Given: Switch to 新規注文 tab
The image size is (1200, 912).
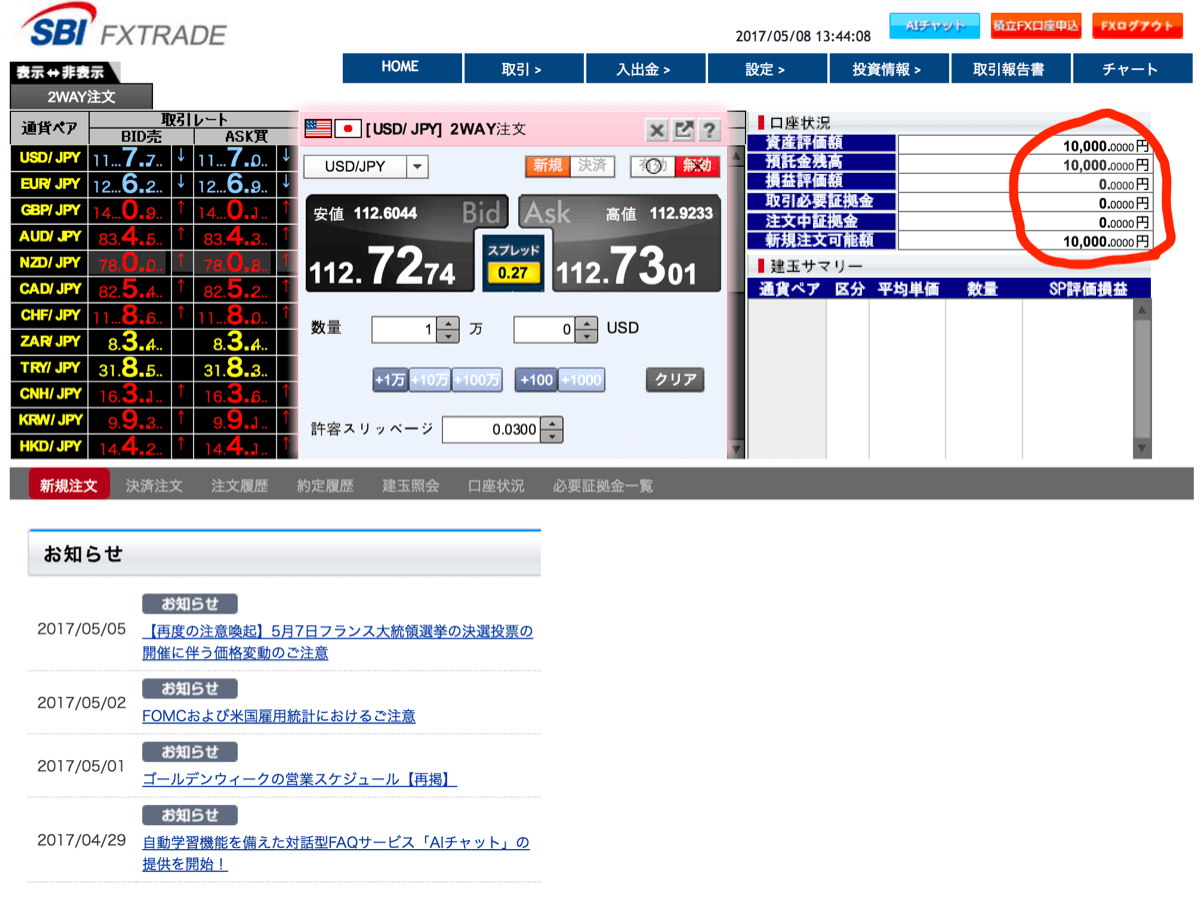Looking at the screenshot, I should click(69, 486).
